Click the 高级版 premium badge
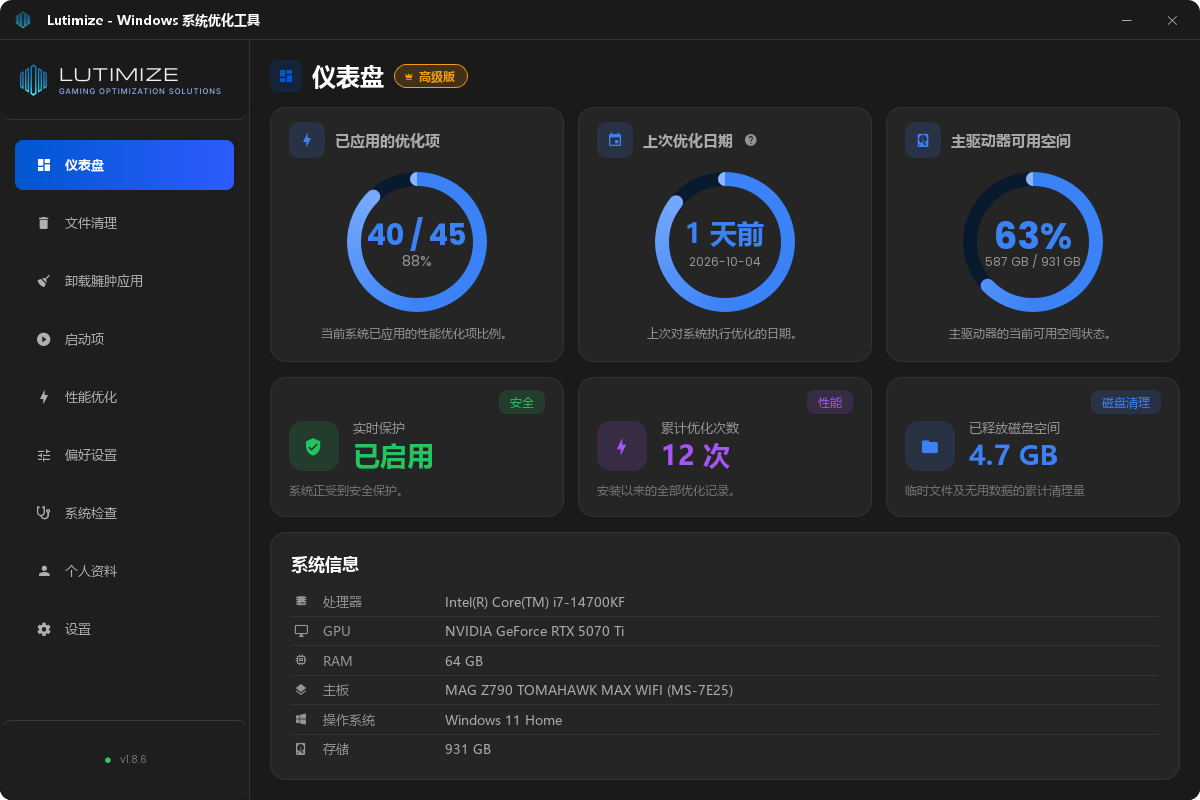This screenshot has height=800, width=1200. point(431,76)
